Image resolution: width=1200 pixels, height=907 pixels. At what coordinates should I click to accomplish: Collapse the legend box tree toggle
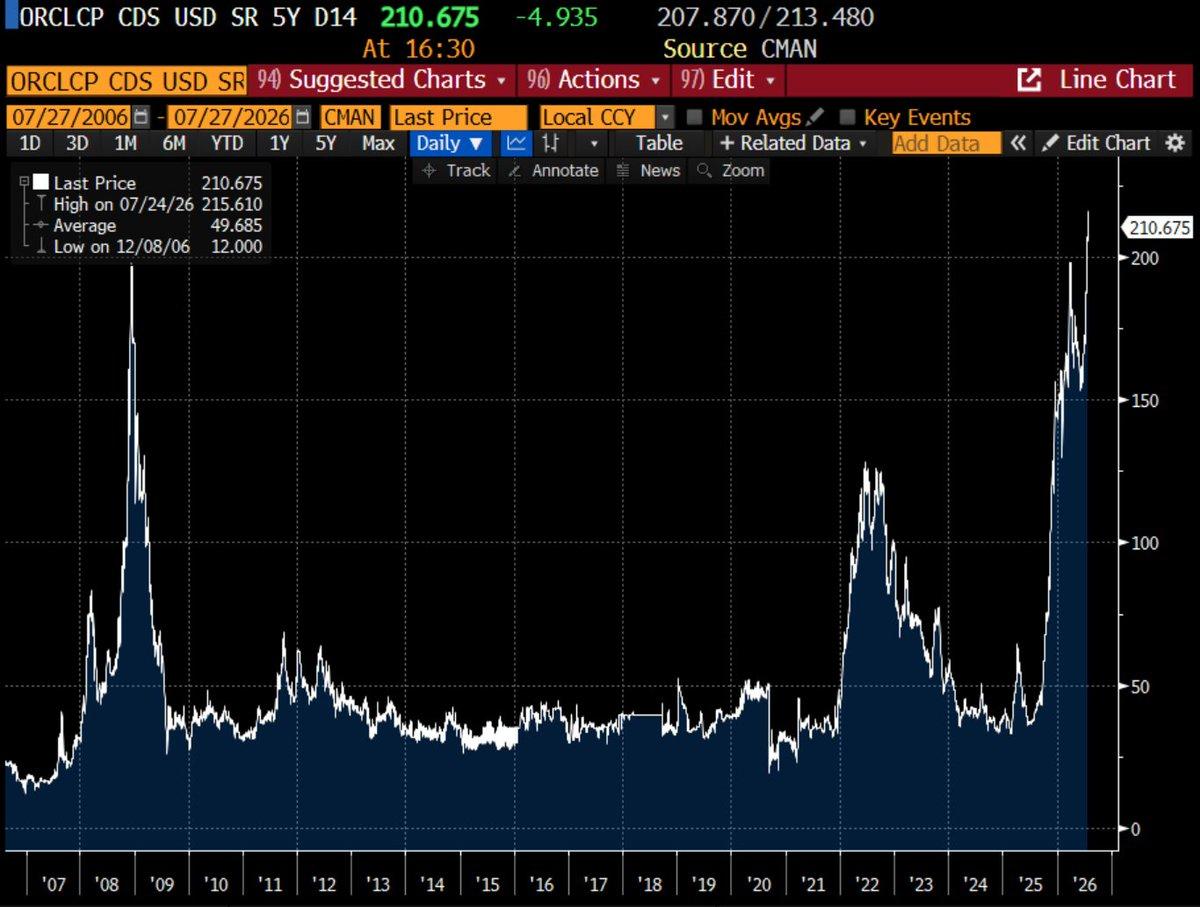click(23, 183)
